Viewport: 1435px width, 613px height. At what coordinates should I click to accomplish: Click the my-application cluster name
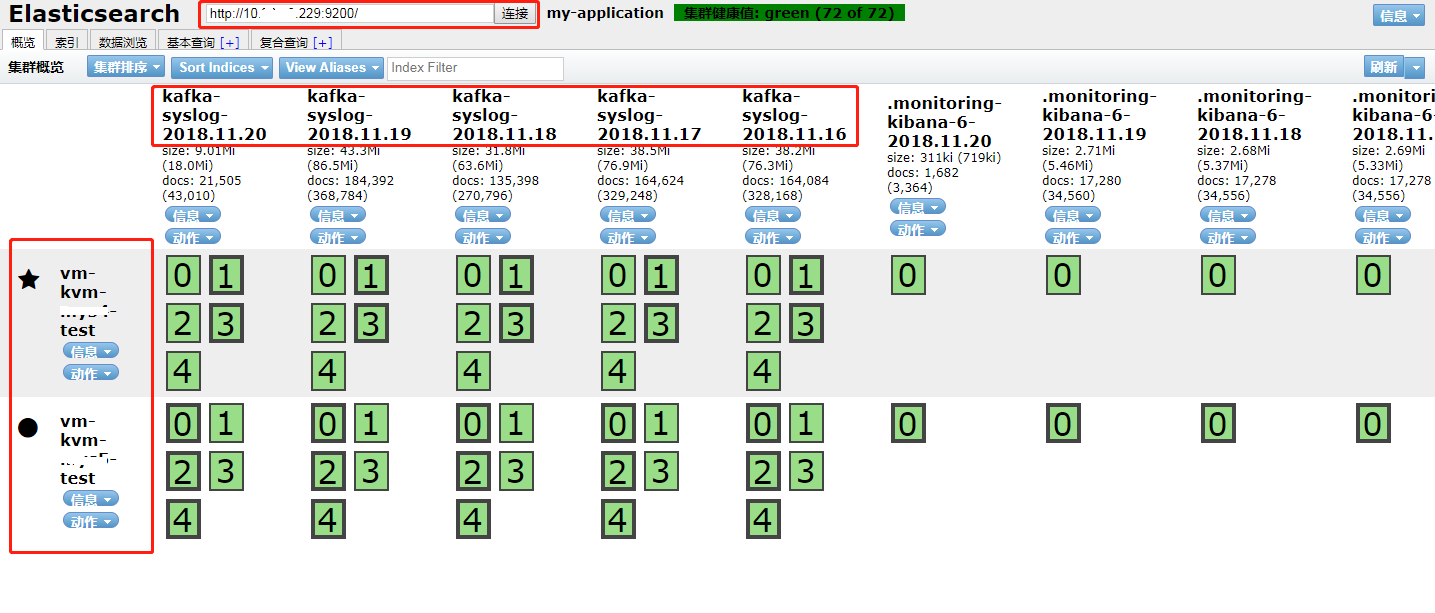605,13
